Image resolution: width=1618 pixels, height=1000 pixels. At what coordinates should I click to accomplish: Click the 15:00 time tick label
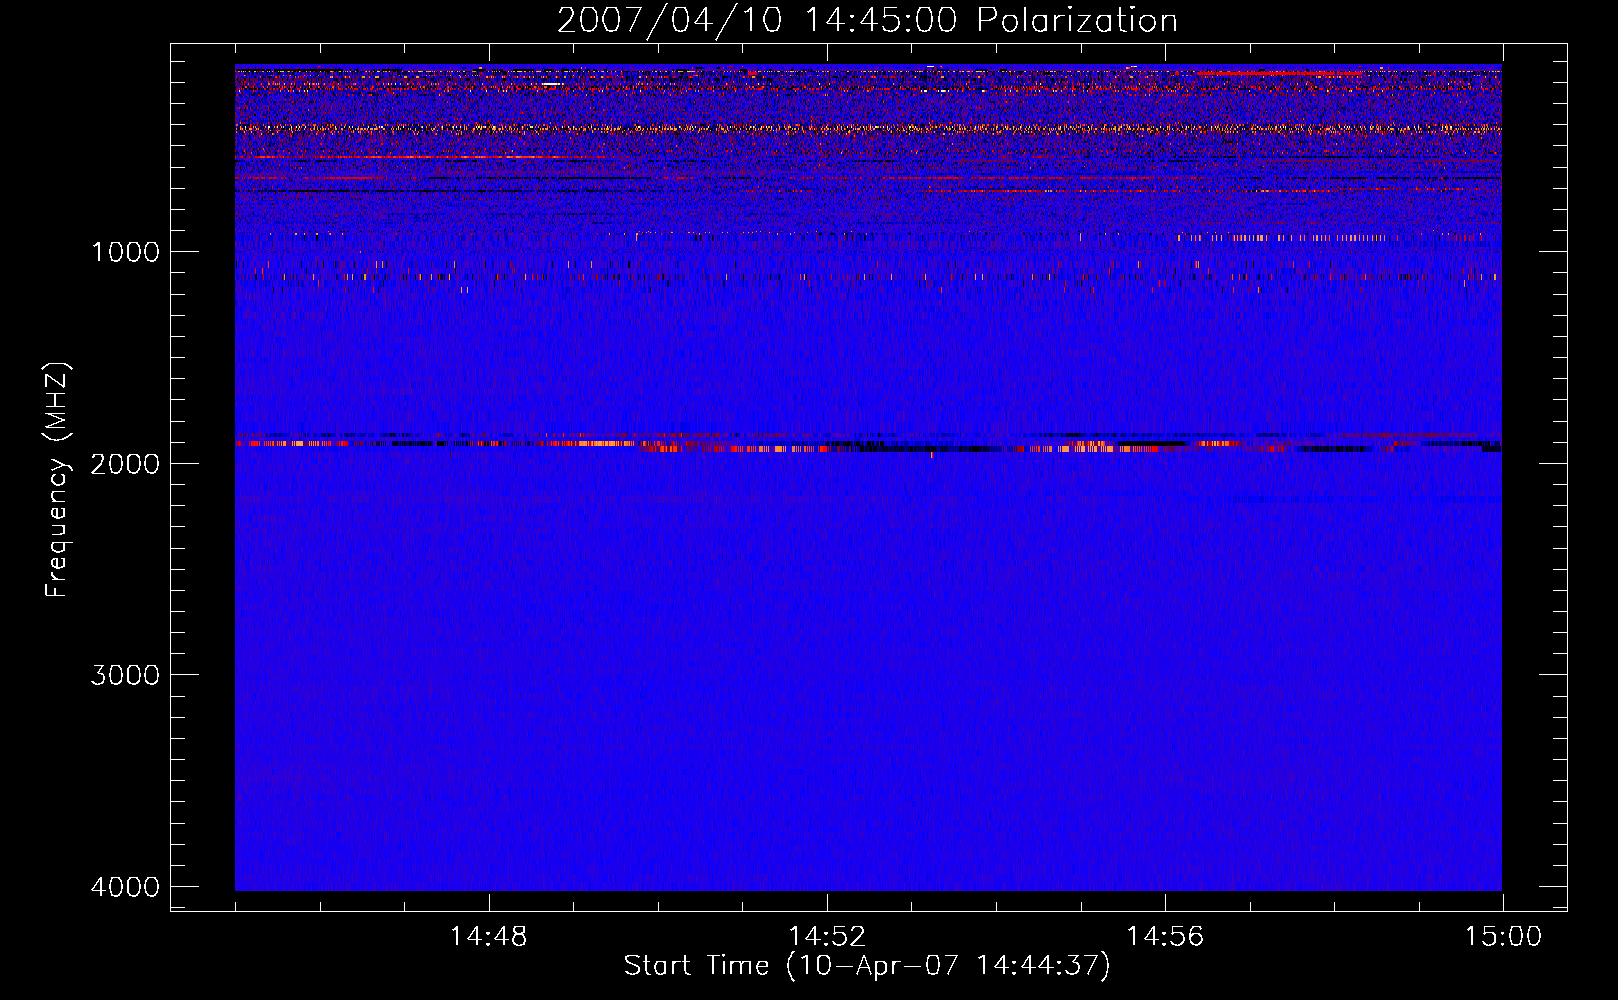pos(1503,937)
